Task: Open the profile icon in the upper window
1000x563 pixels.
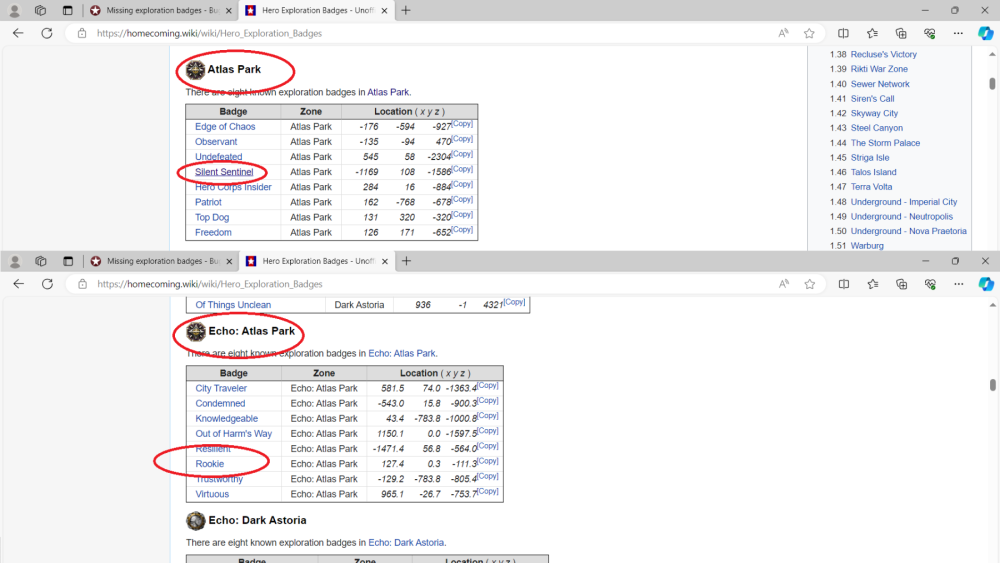Action: (15, 10)
